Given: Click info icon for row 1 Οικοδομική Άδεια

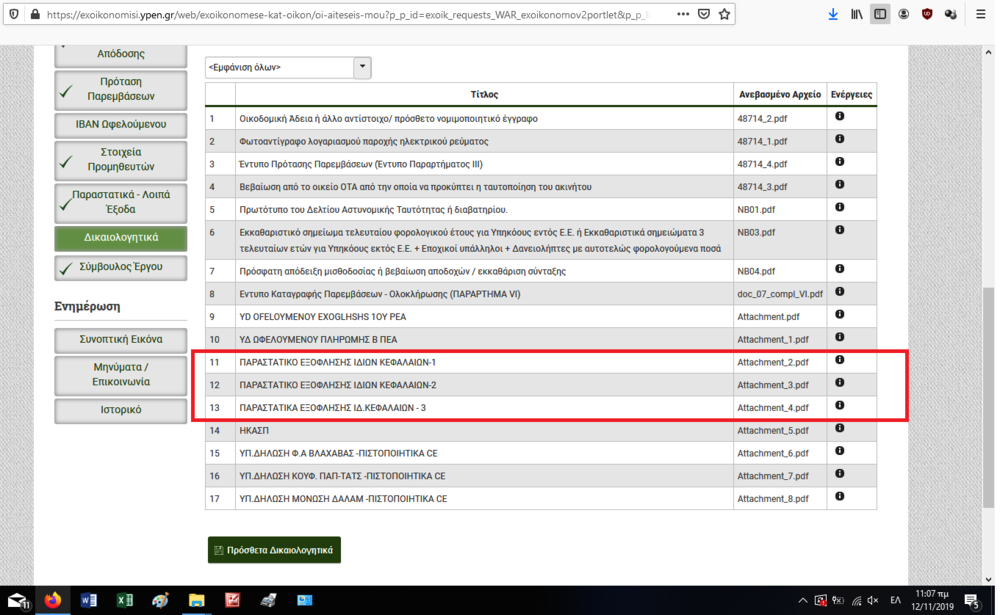Looking at the screenshot, I should point(840,117).
